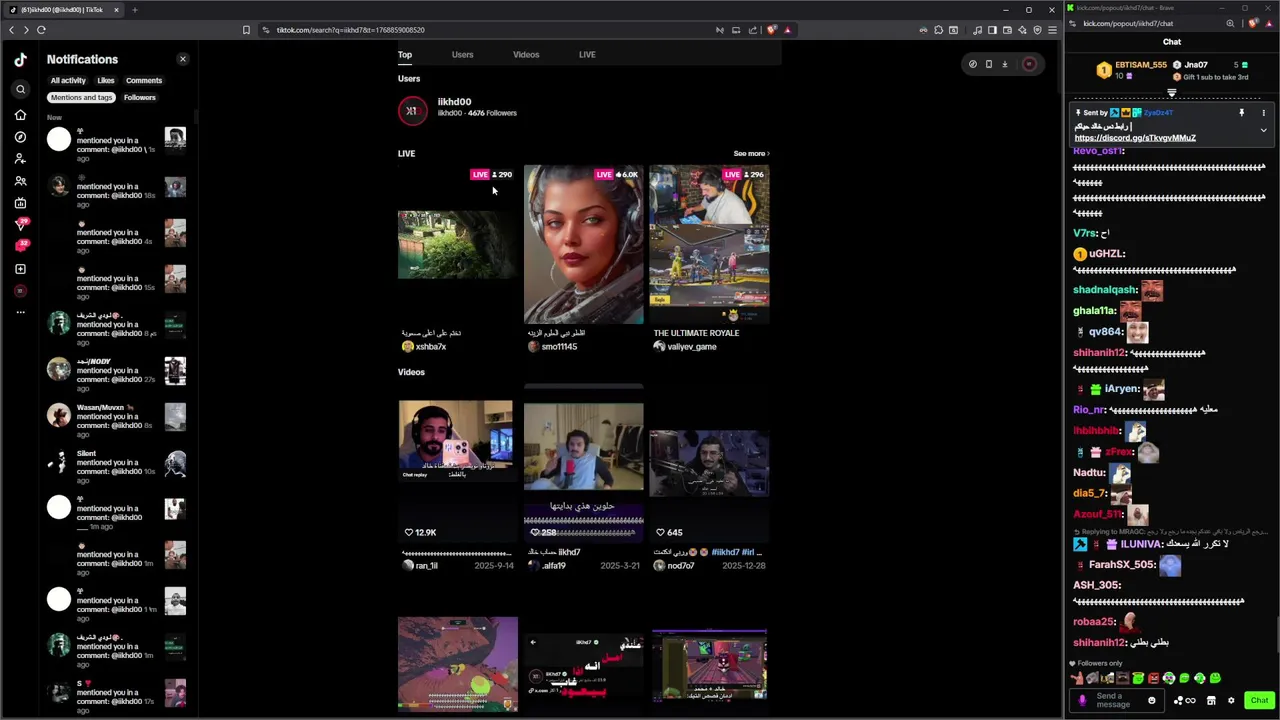Click the Send a message field
Screen dimensions: 1280x720
[x=1118, y=700]
